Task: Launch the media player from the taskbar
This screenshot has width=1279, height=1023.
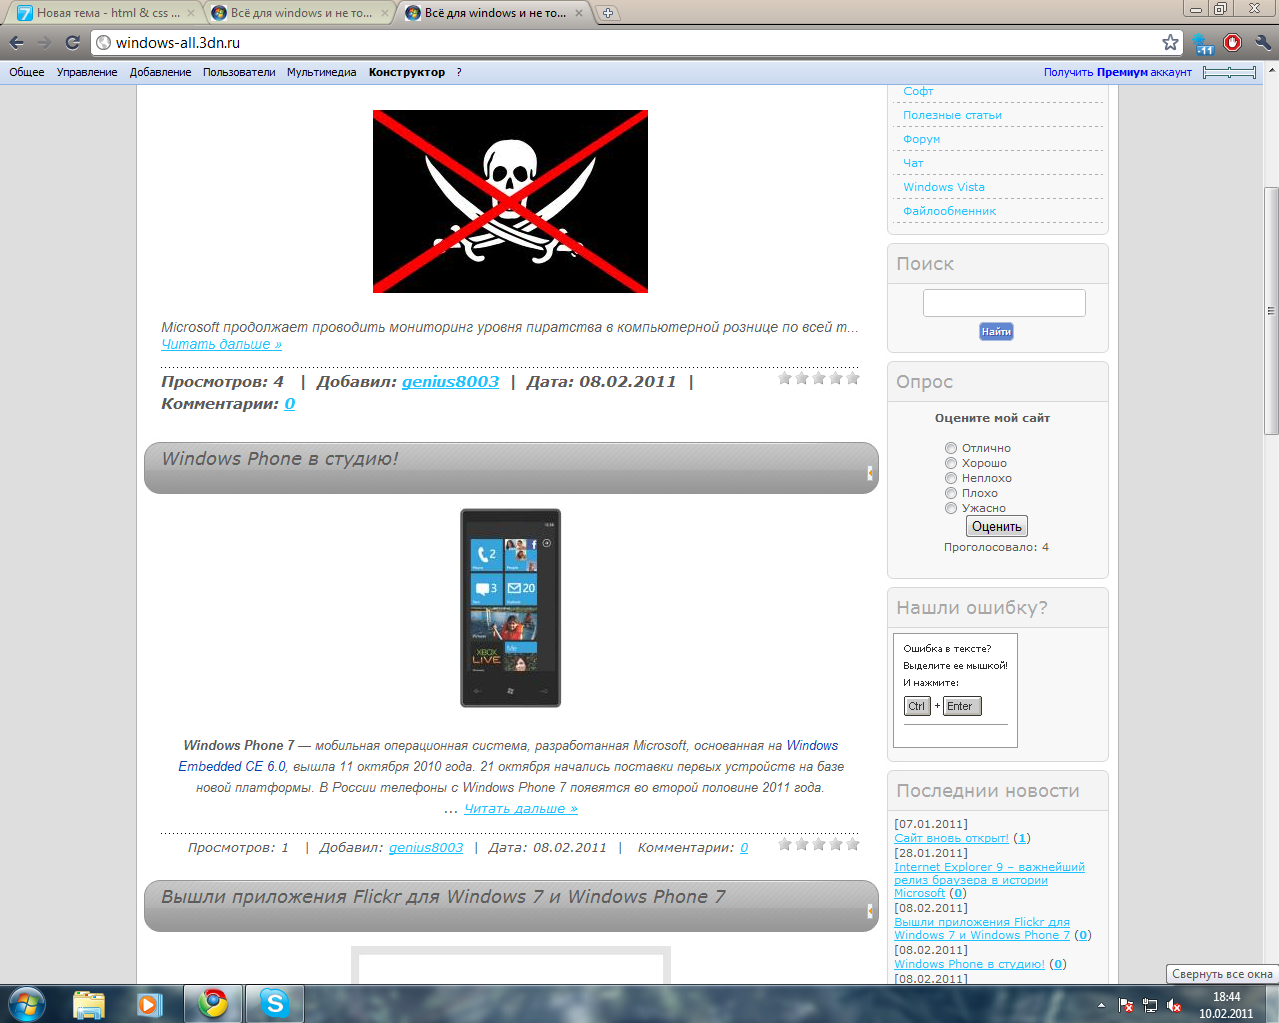Action: pyautogui.click(x=149, y=1004)
